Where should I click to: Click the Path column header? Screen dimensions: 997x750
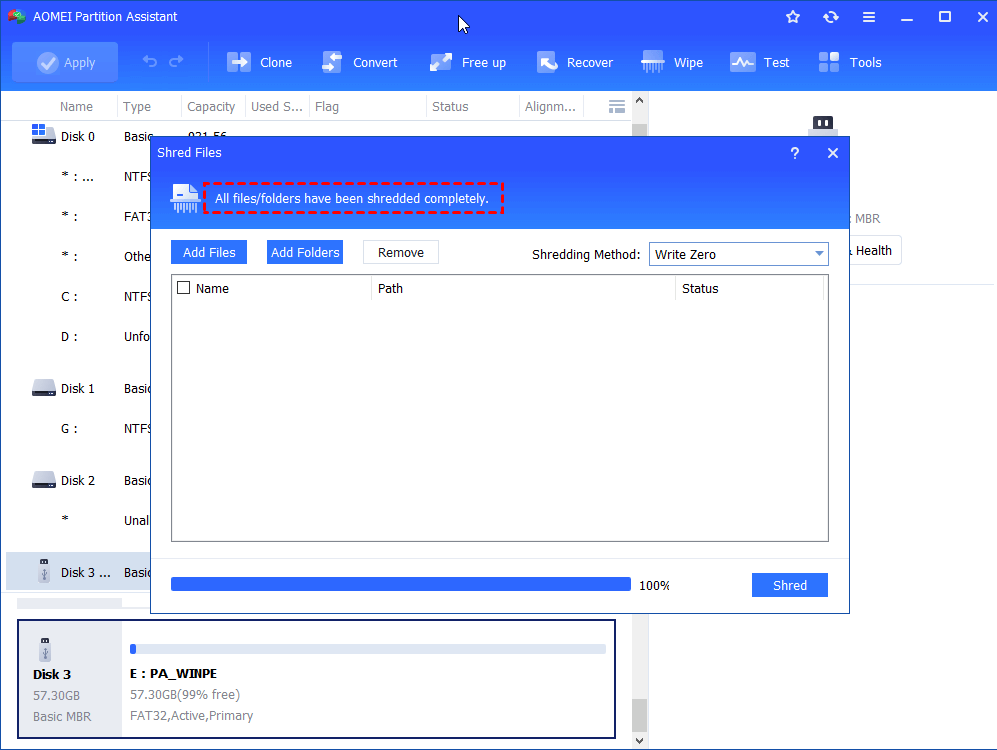point(523,289)
